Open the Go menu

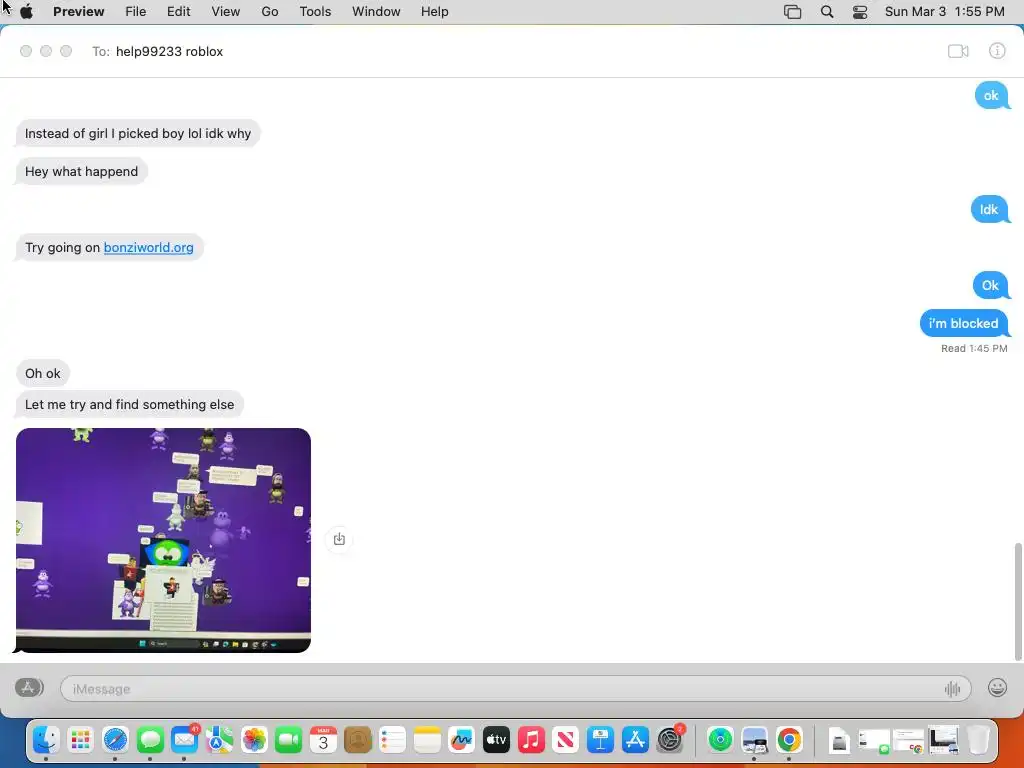(x=270, y=12)
